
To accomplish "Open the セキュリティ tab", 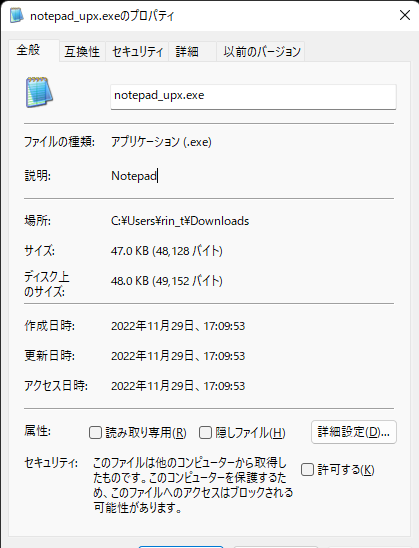I will pyautogui.click(x=137, y=52).
